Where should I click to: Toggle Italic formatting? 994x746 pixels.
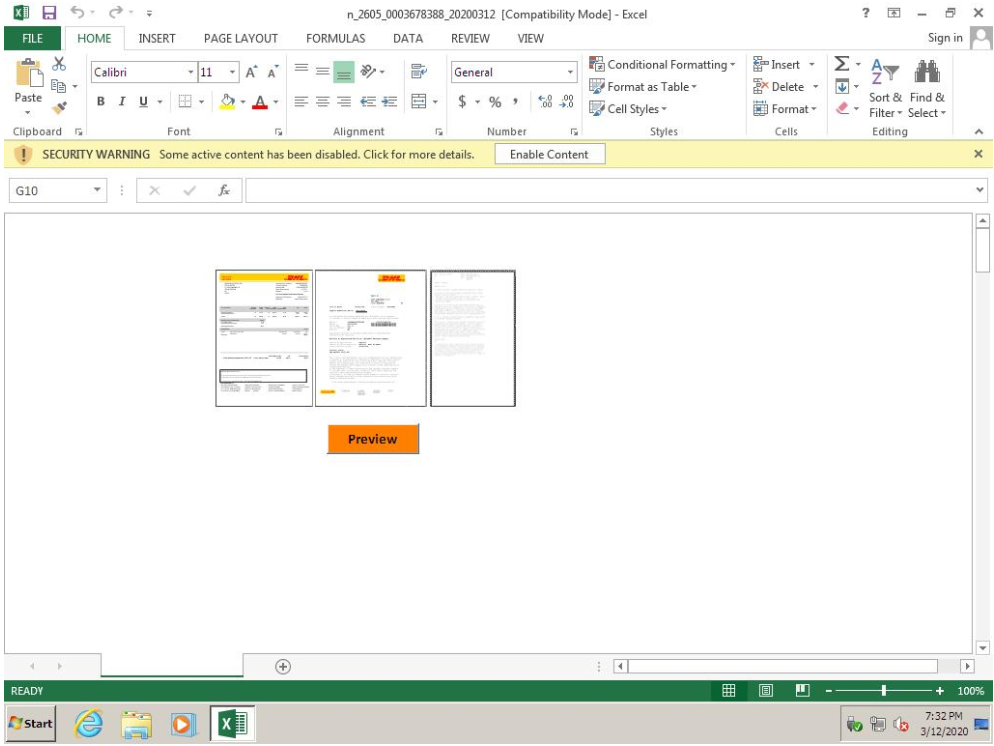(124, 101)
